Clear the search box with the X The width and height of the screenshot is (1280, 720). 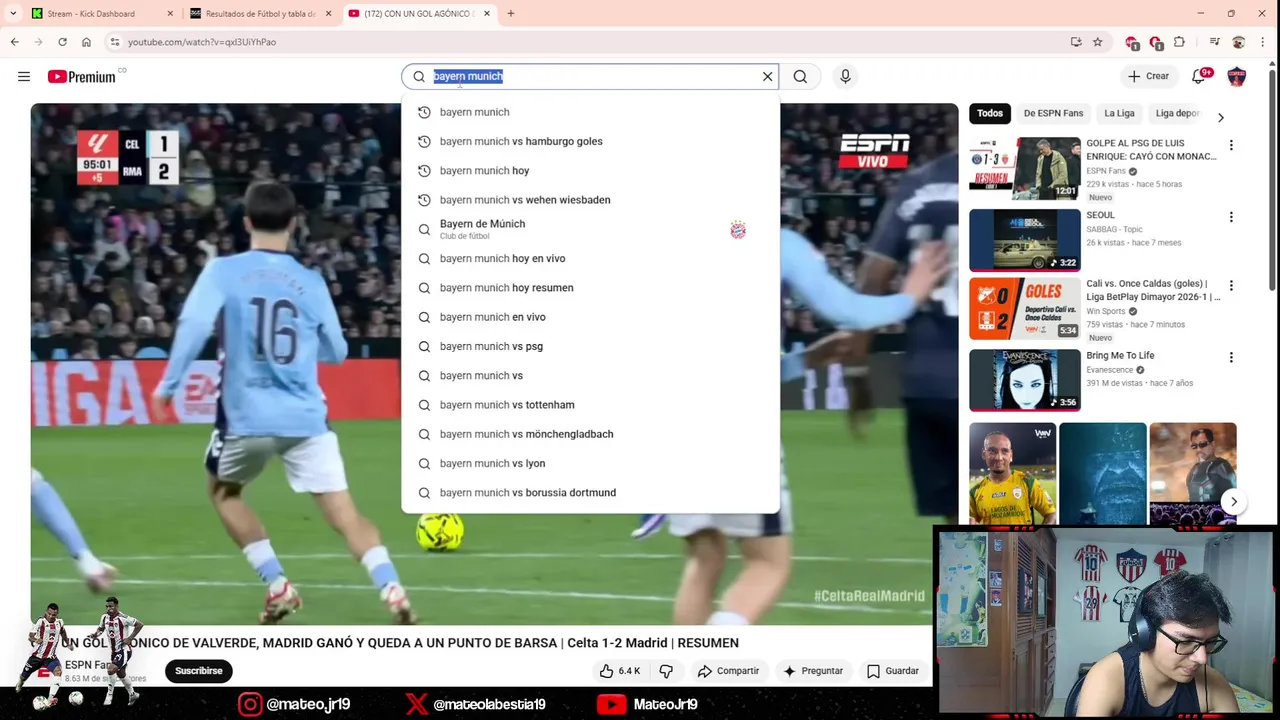click(x=767, y=76)
